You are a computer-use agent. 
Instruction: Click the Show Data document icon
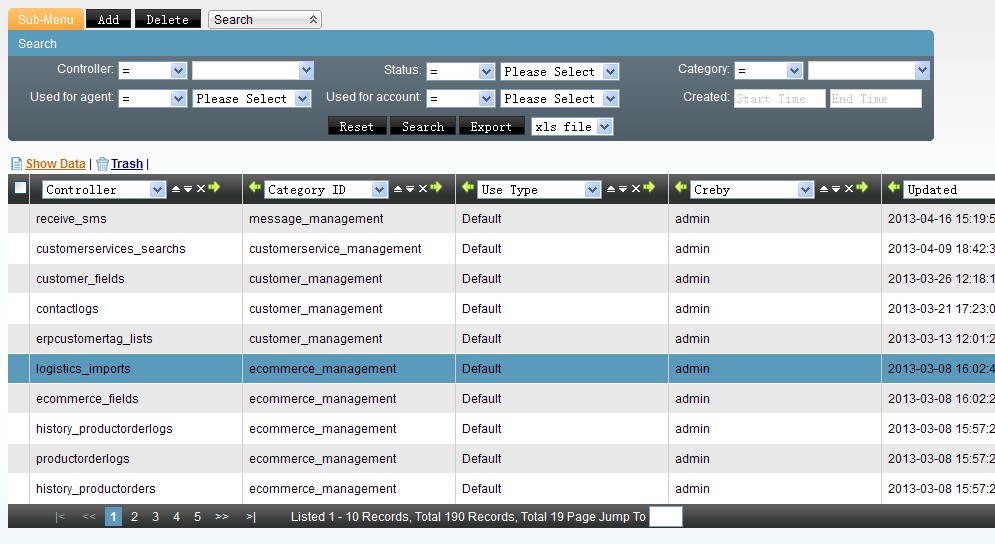[16, 164]
